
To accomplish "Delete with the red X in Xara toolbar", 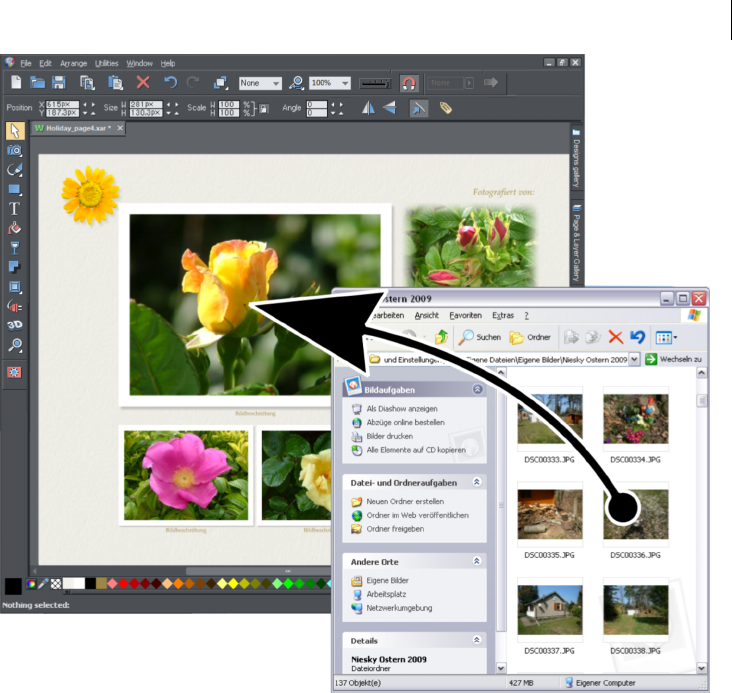I will click(x=143, y=83).
